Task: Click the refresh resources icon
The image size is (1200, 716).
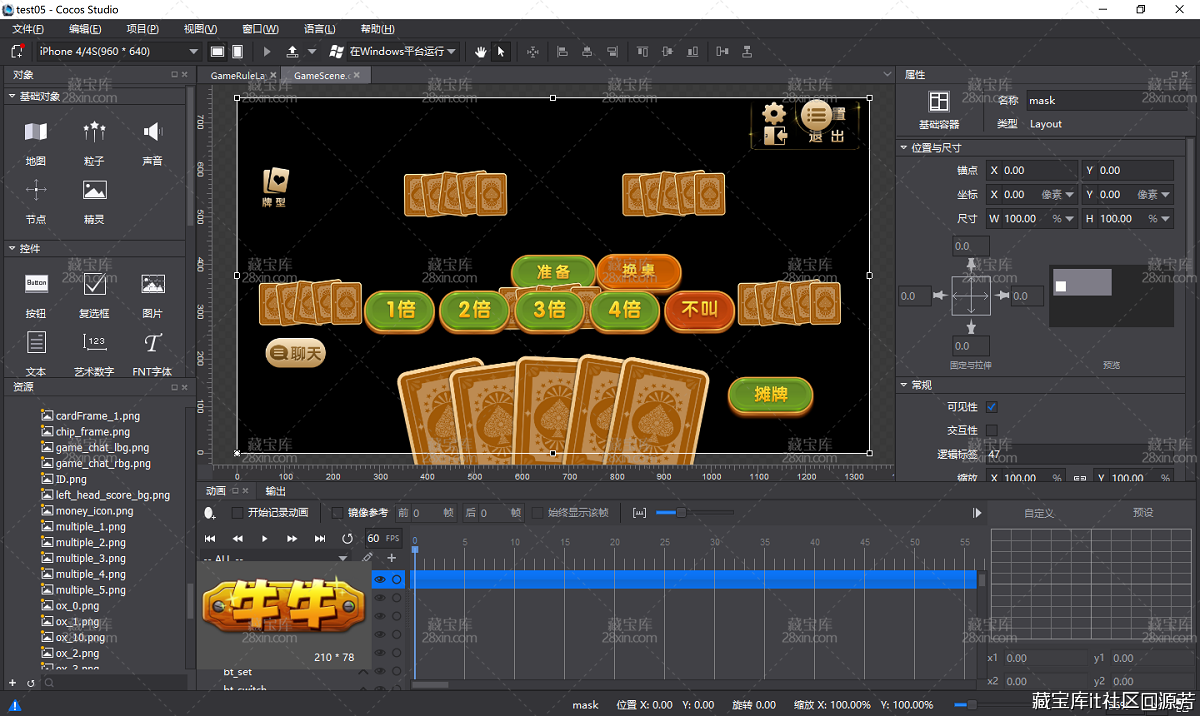Action: coord(30,682)
